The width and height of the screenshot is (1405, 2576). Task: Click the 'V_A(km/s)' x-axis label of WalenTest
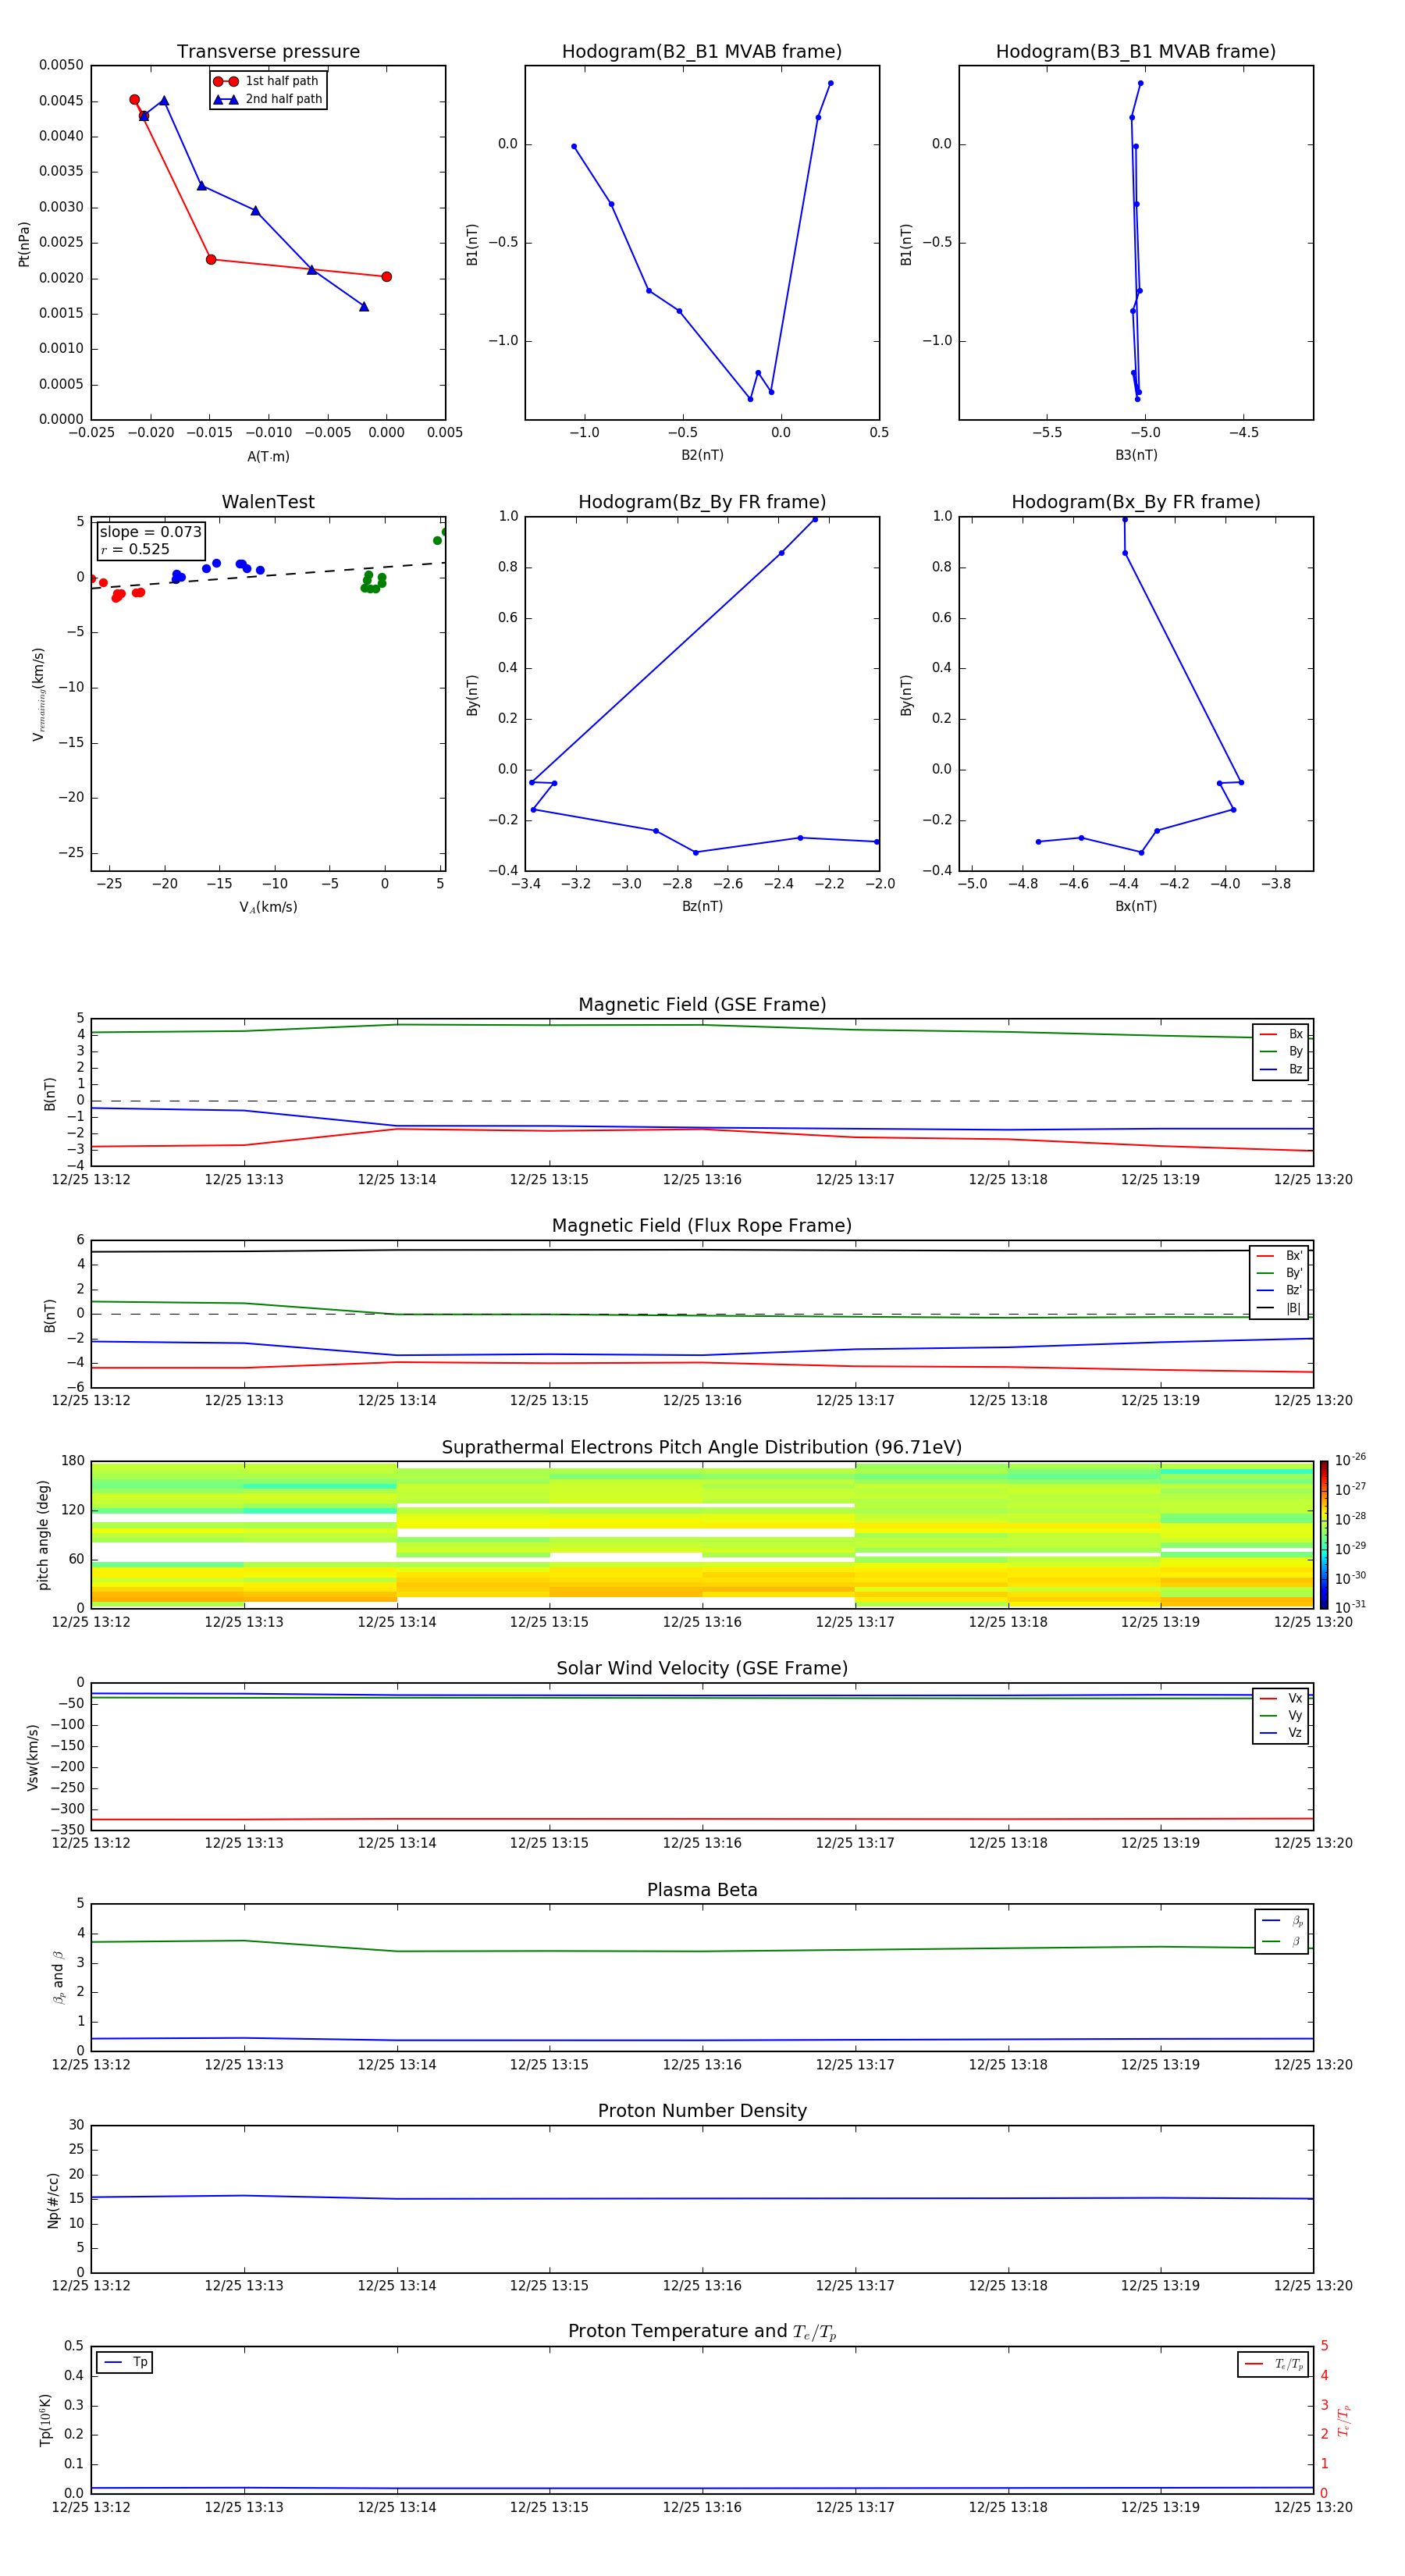point(268,907)
